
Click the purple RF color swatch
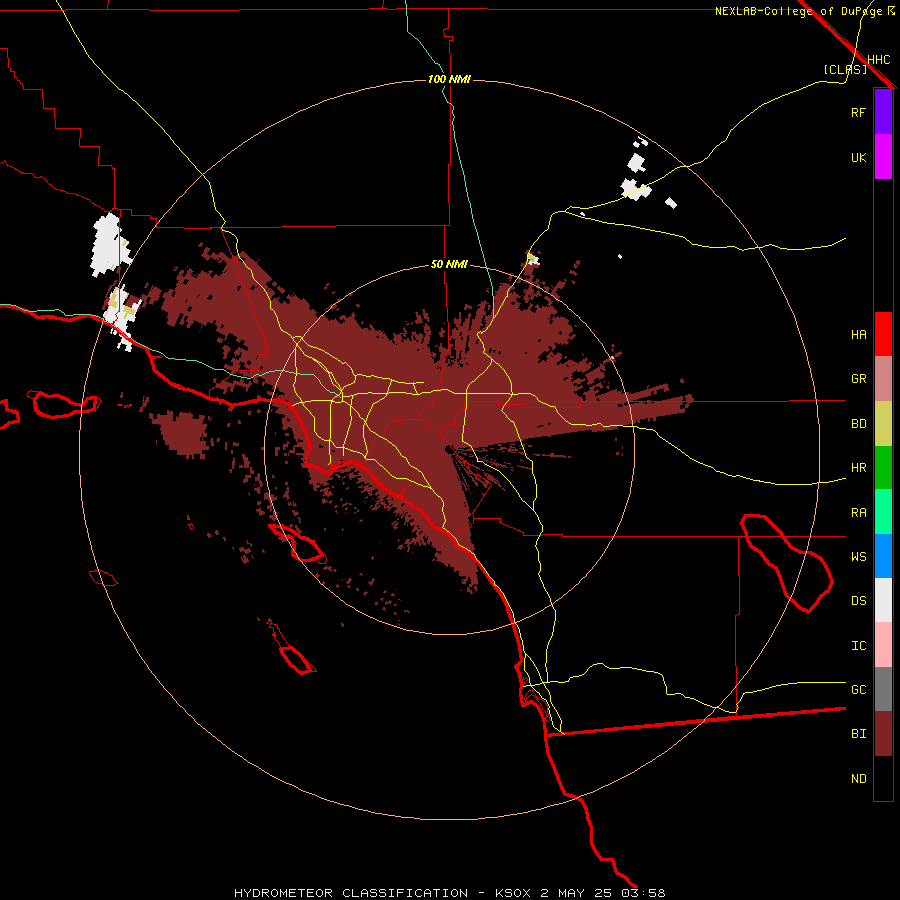883,112
